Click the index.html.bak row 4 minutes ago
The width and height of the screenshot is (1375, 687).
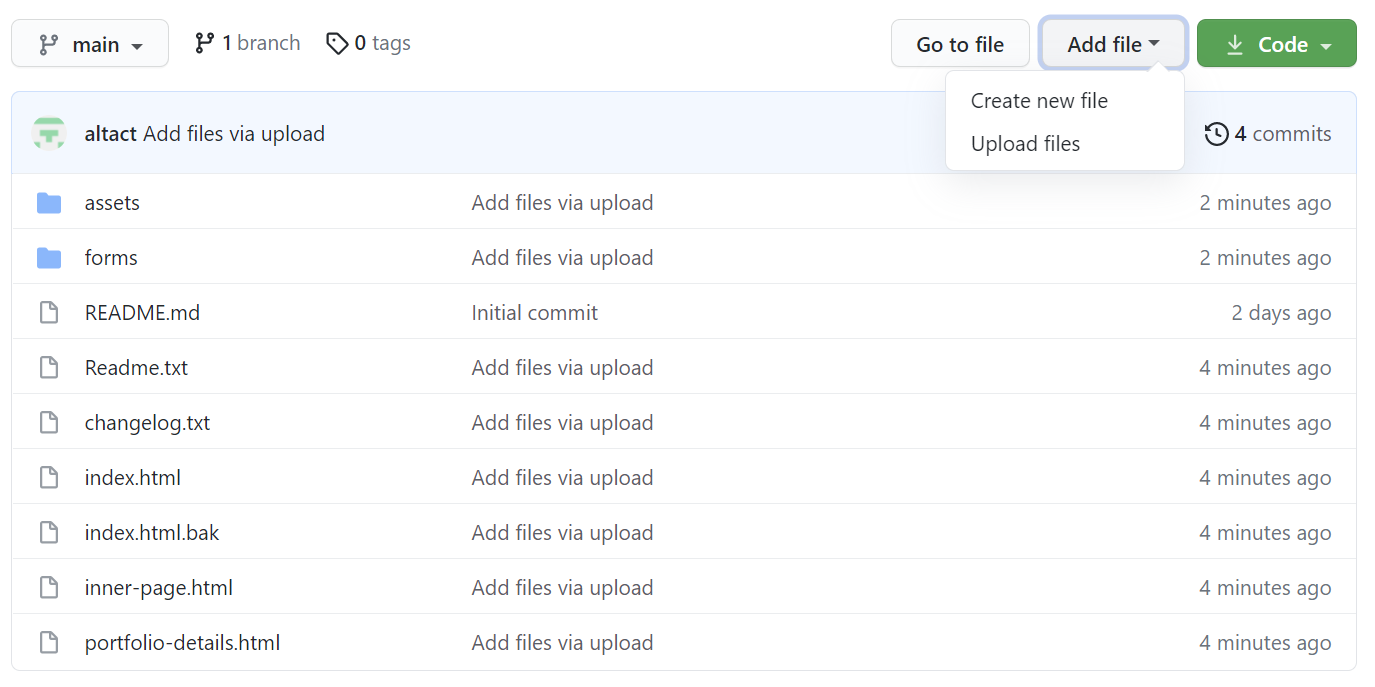coord(1265,532)
